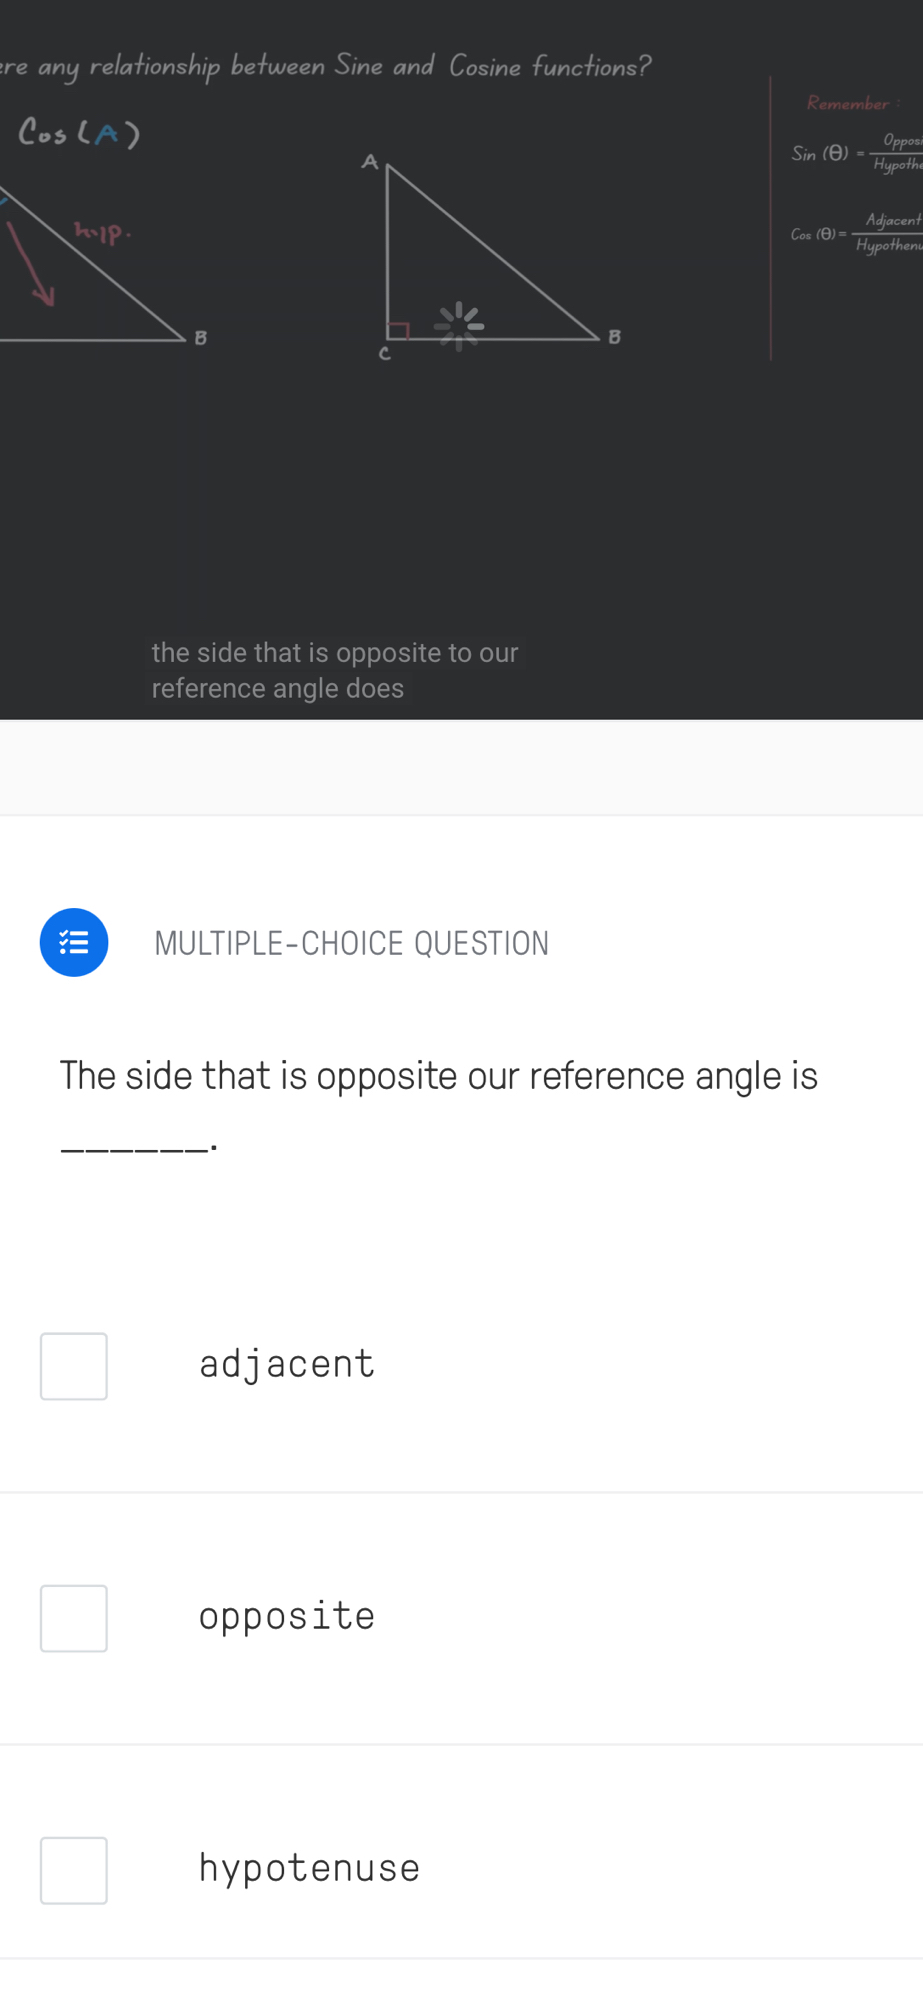Click the Sin(θ) formula in Remember box
This screenshot has height=1991, width=923.
[856, 152]
